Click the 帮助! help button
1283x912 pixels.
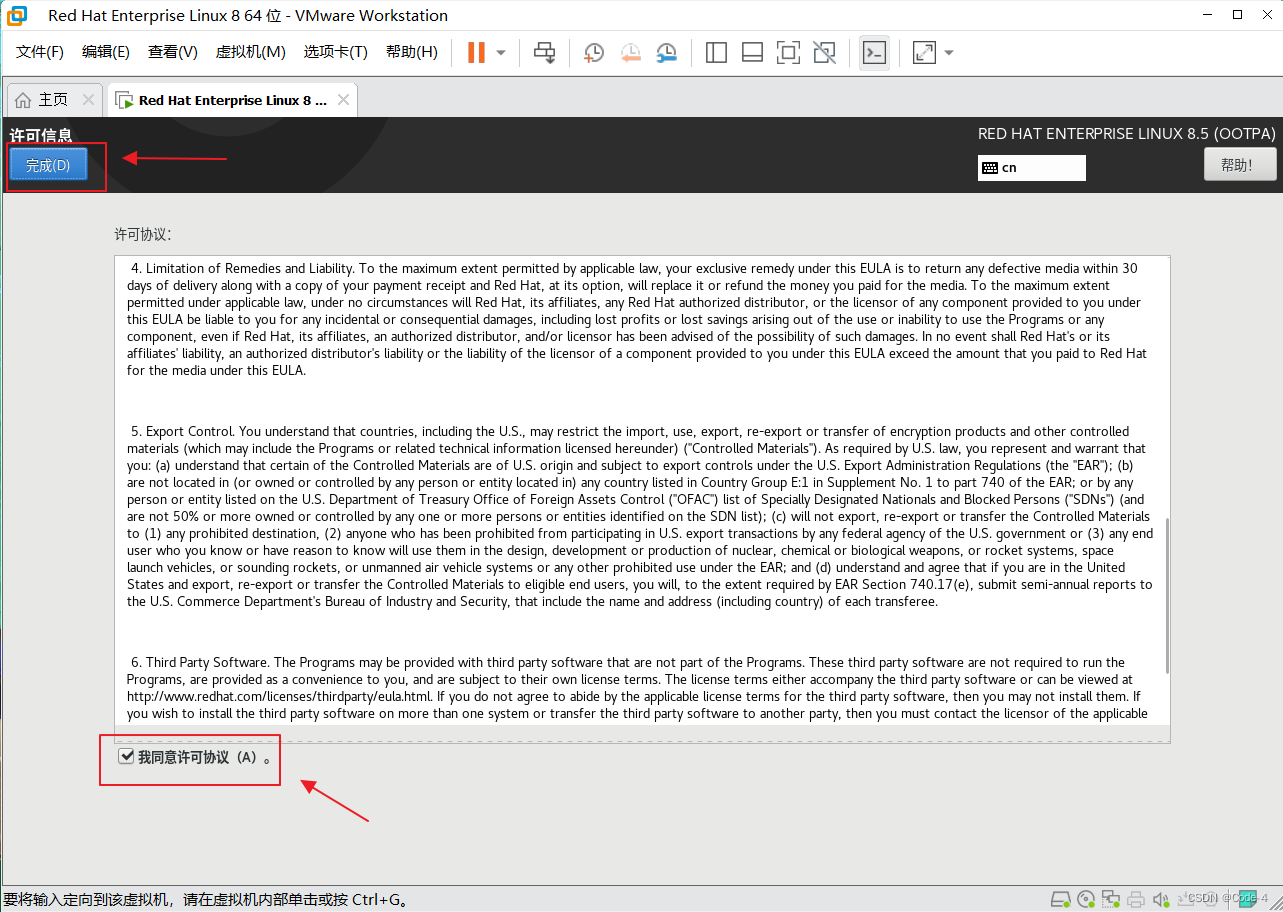pyautogui.click(x=1240, y=165)
